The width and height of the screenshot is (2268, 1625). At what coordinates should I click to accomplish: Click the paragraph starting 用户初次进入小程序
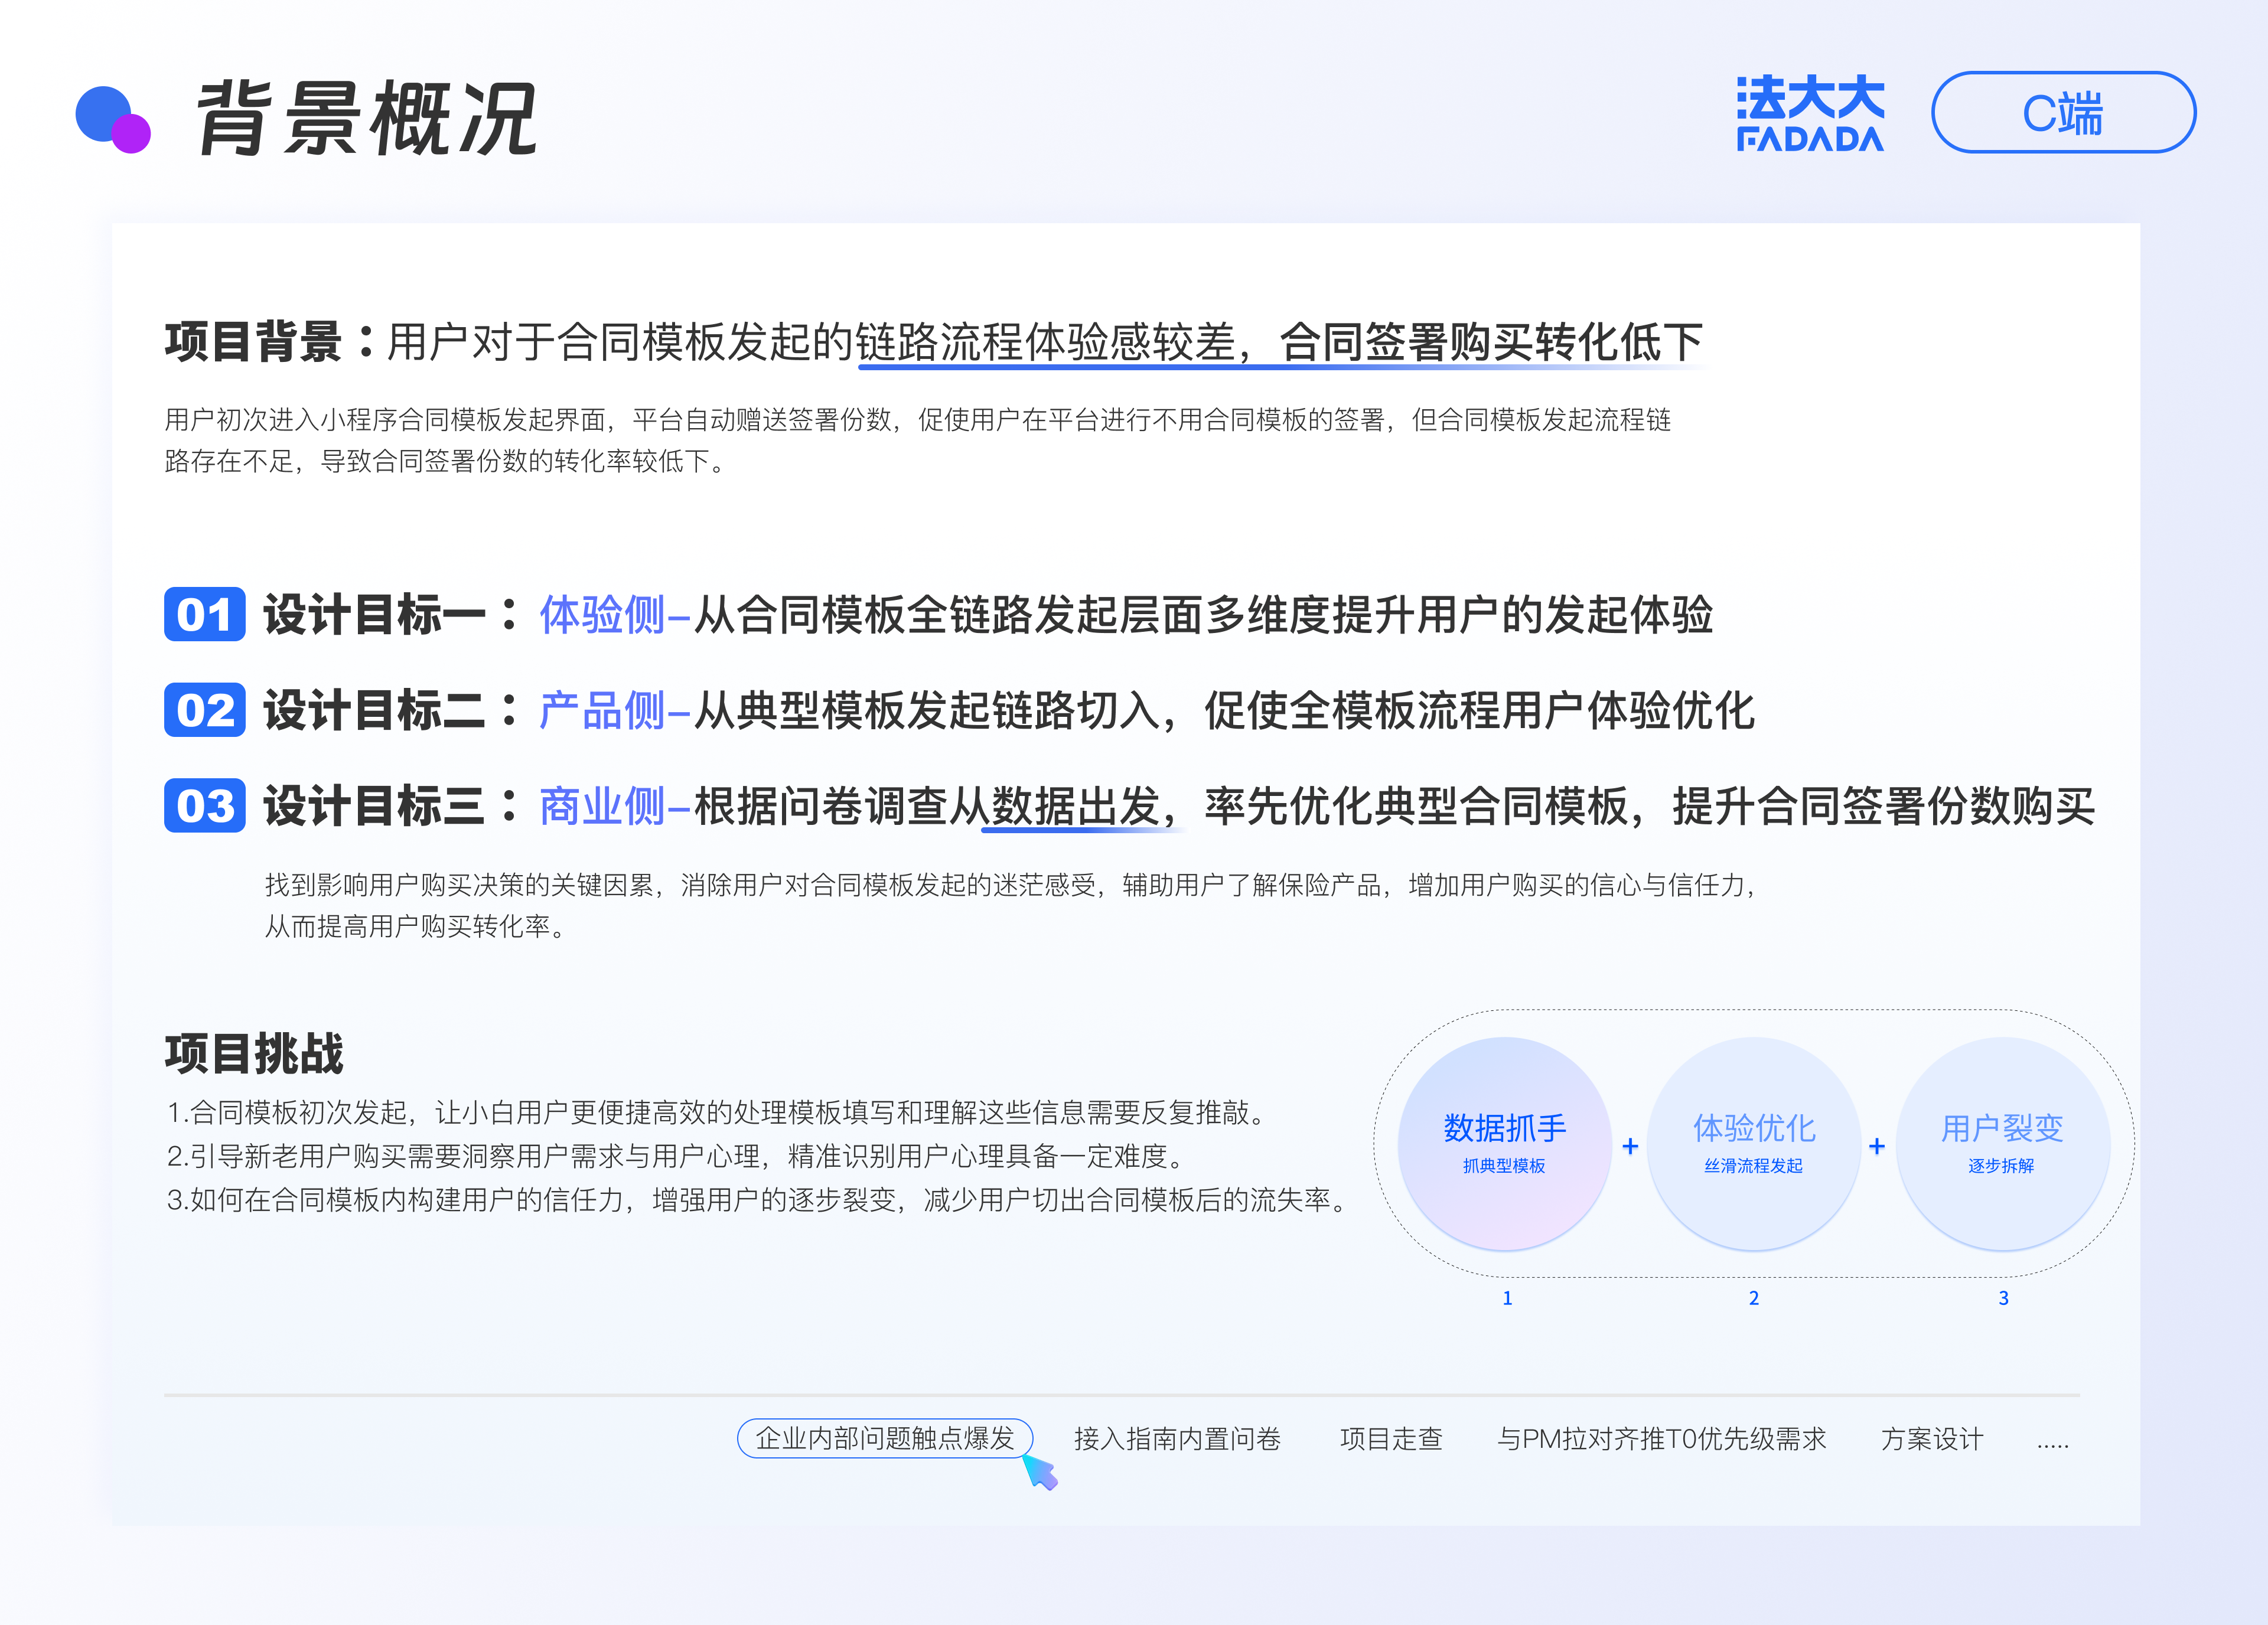pyautogui.click(x=918, y=440)
